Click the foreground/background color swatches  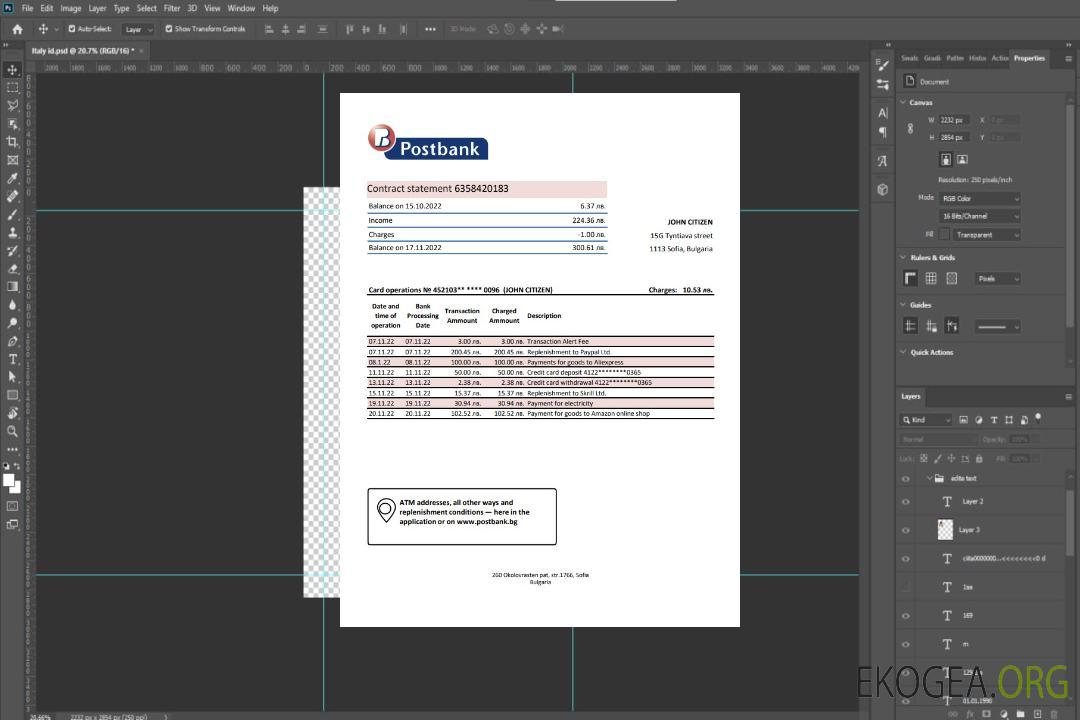(12, 483)
